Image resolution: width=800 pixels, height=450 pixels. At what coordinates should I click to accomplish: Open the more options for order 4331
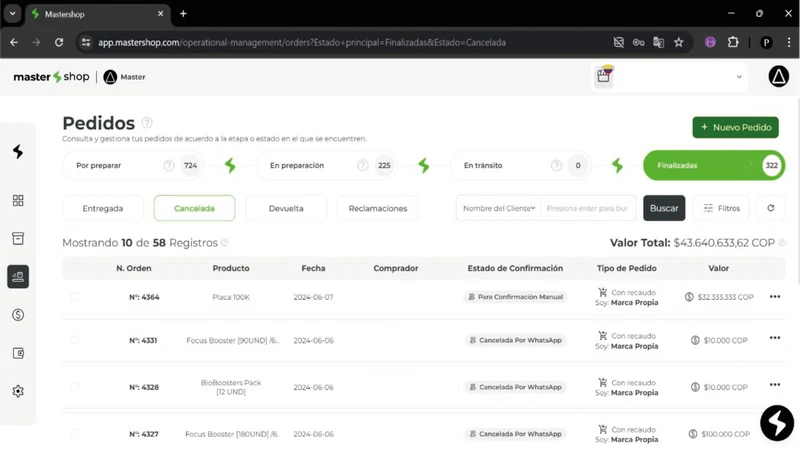point(774,338)
